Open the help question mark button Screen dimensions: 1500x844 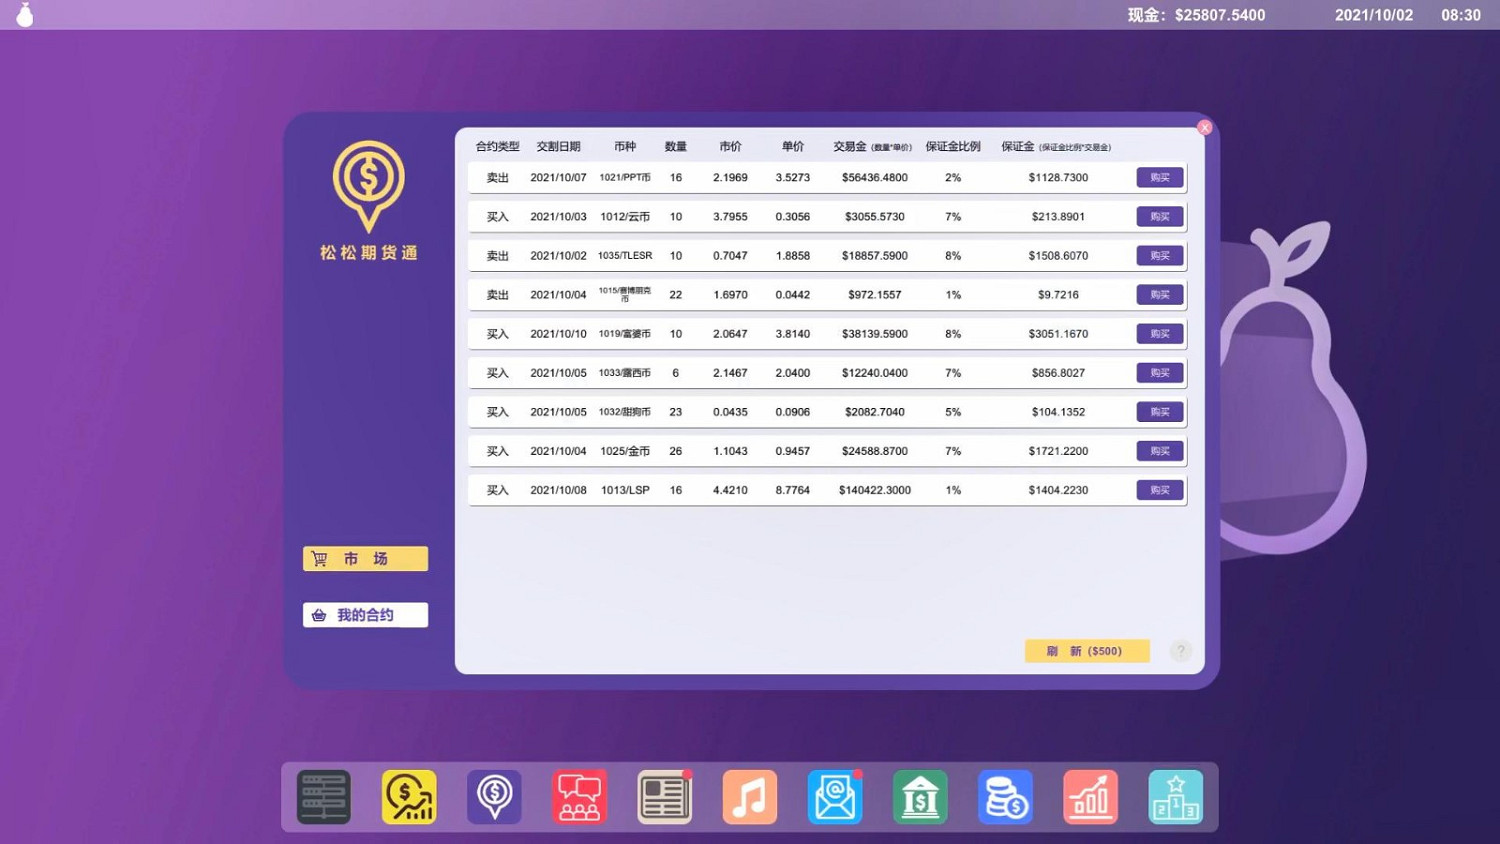pyautogui.click(x=1180, y=651)
